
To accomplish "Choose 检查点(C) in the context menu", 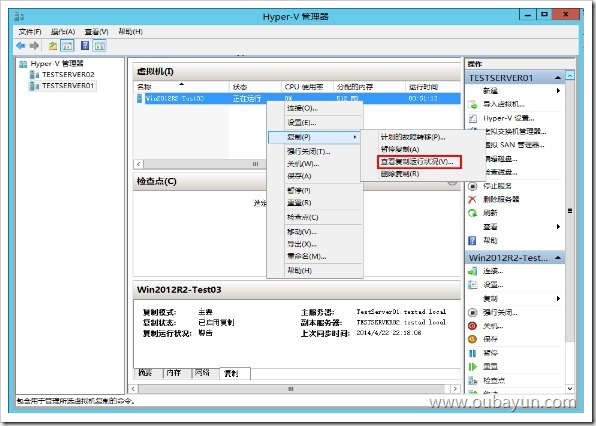I will (315, 217).
